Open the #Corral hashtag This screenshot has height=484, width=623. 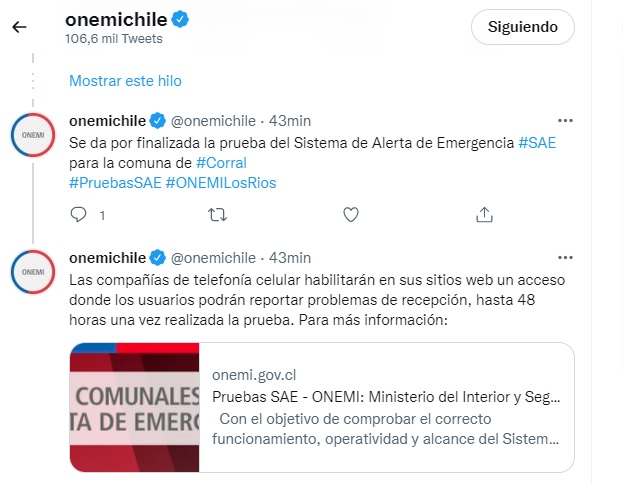click(221, 163)
